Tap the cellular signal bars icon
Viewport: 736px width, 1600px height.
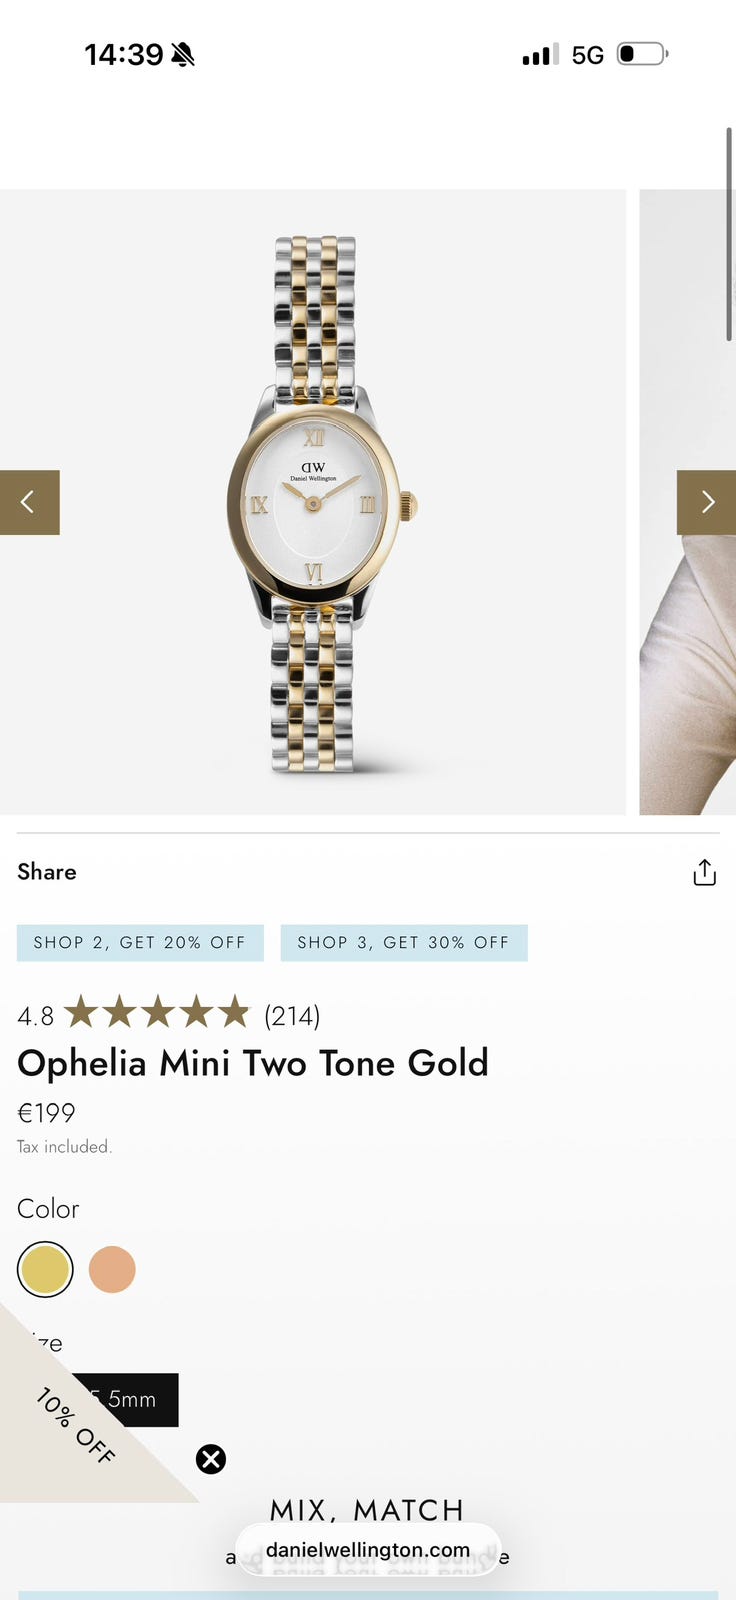coord(540,55)
